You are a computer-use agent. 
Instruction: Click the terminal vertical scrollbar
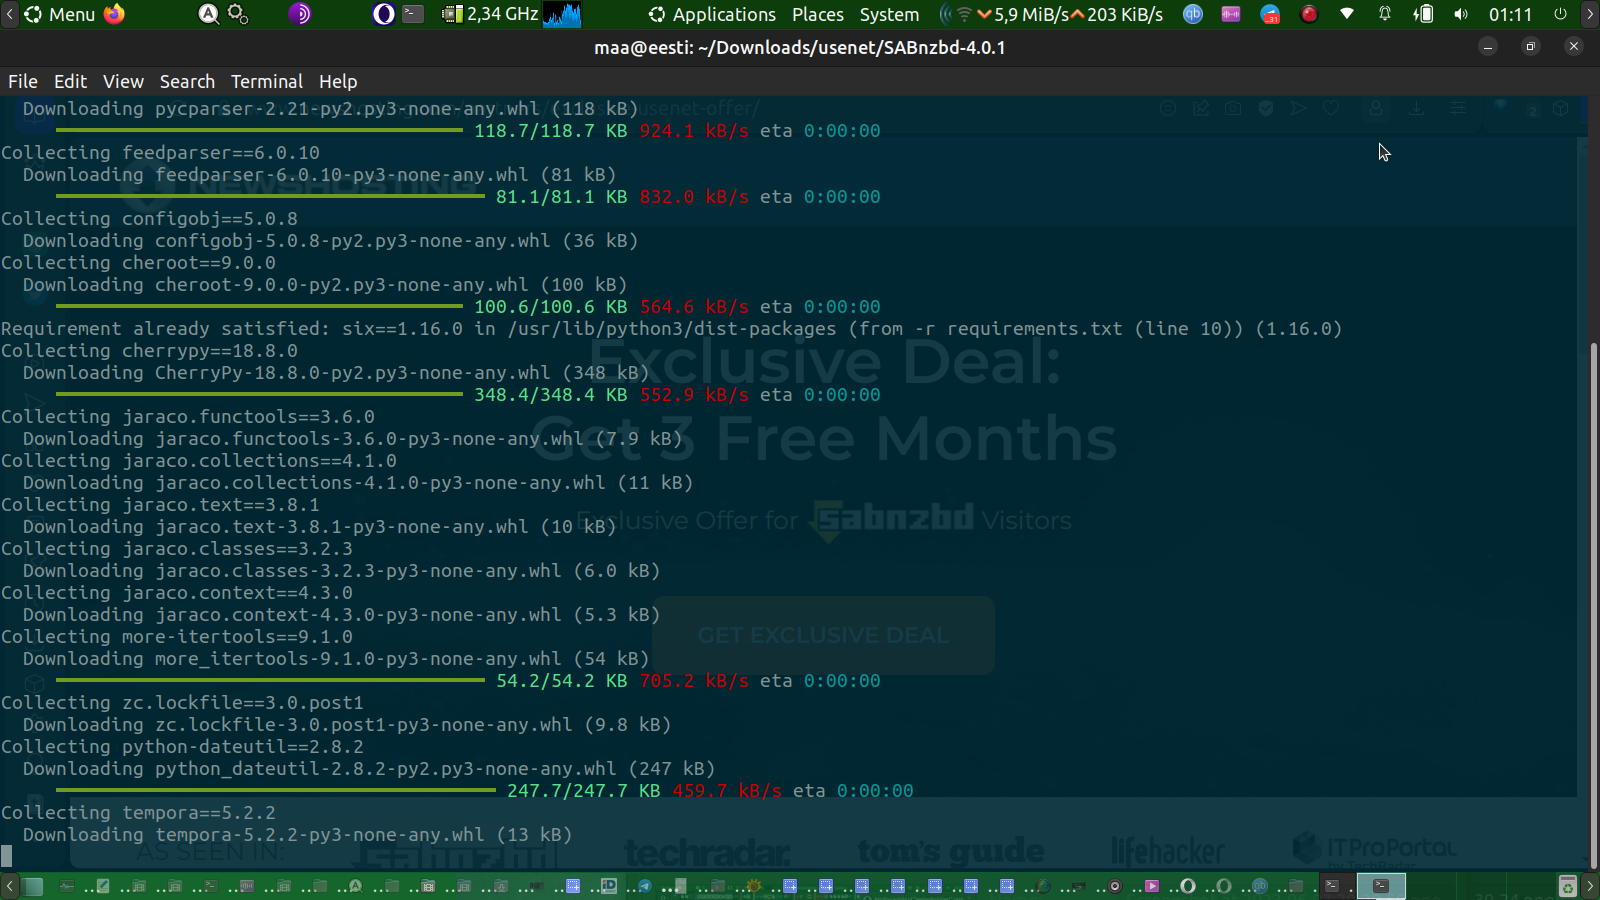pyautogui.click(x=1593, y=600)
